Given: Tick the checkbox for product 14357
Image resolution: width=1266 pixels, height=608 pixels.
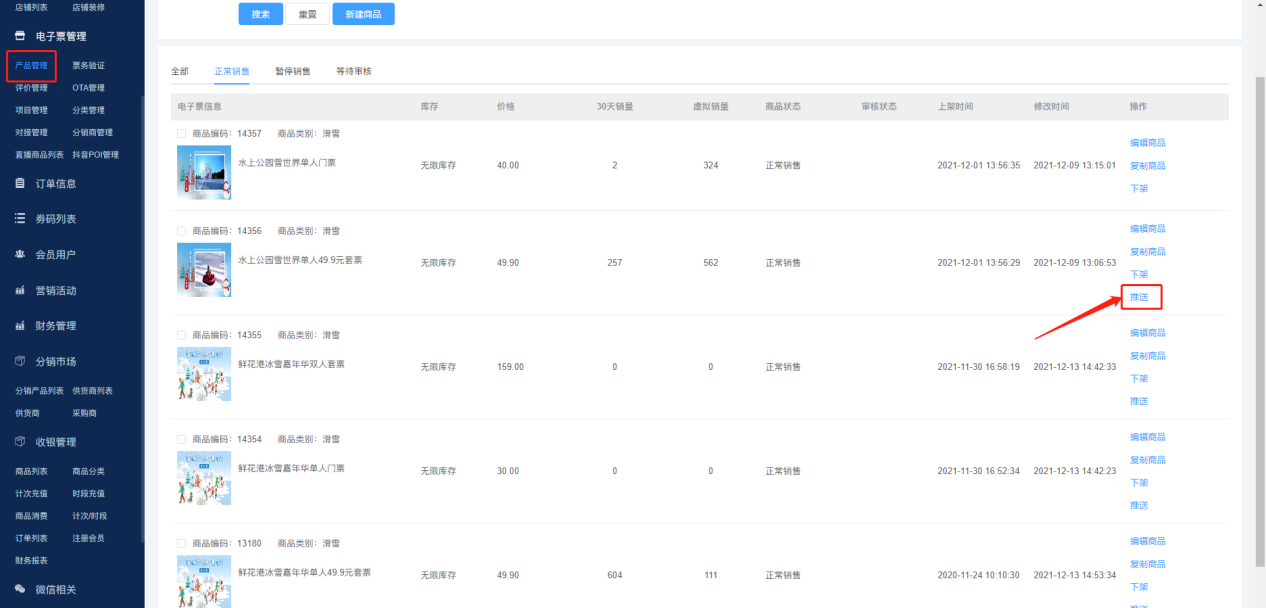Looking at the screenshot, I should 181,133.
